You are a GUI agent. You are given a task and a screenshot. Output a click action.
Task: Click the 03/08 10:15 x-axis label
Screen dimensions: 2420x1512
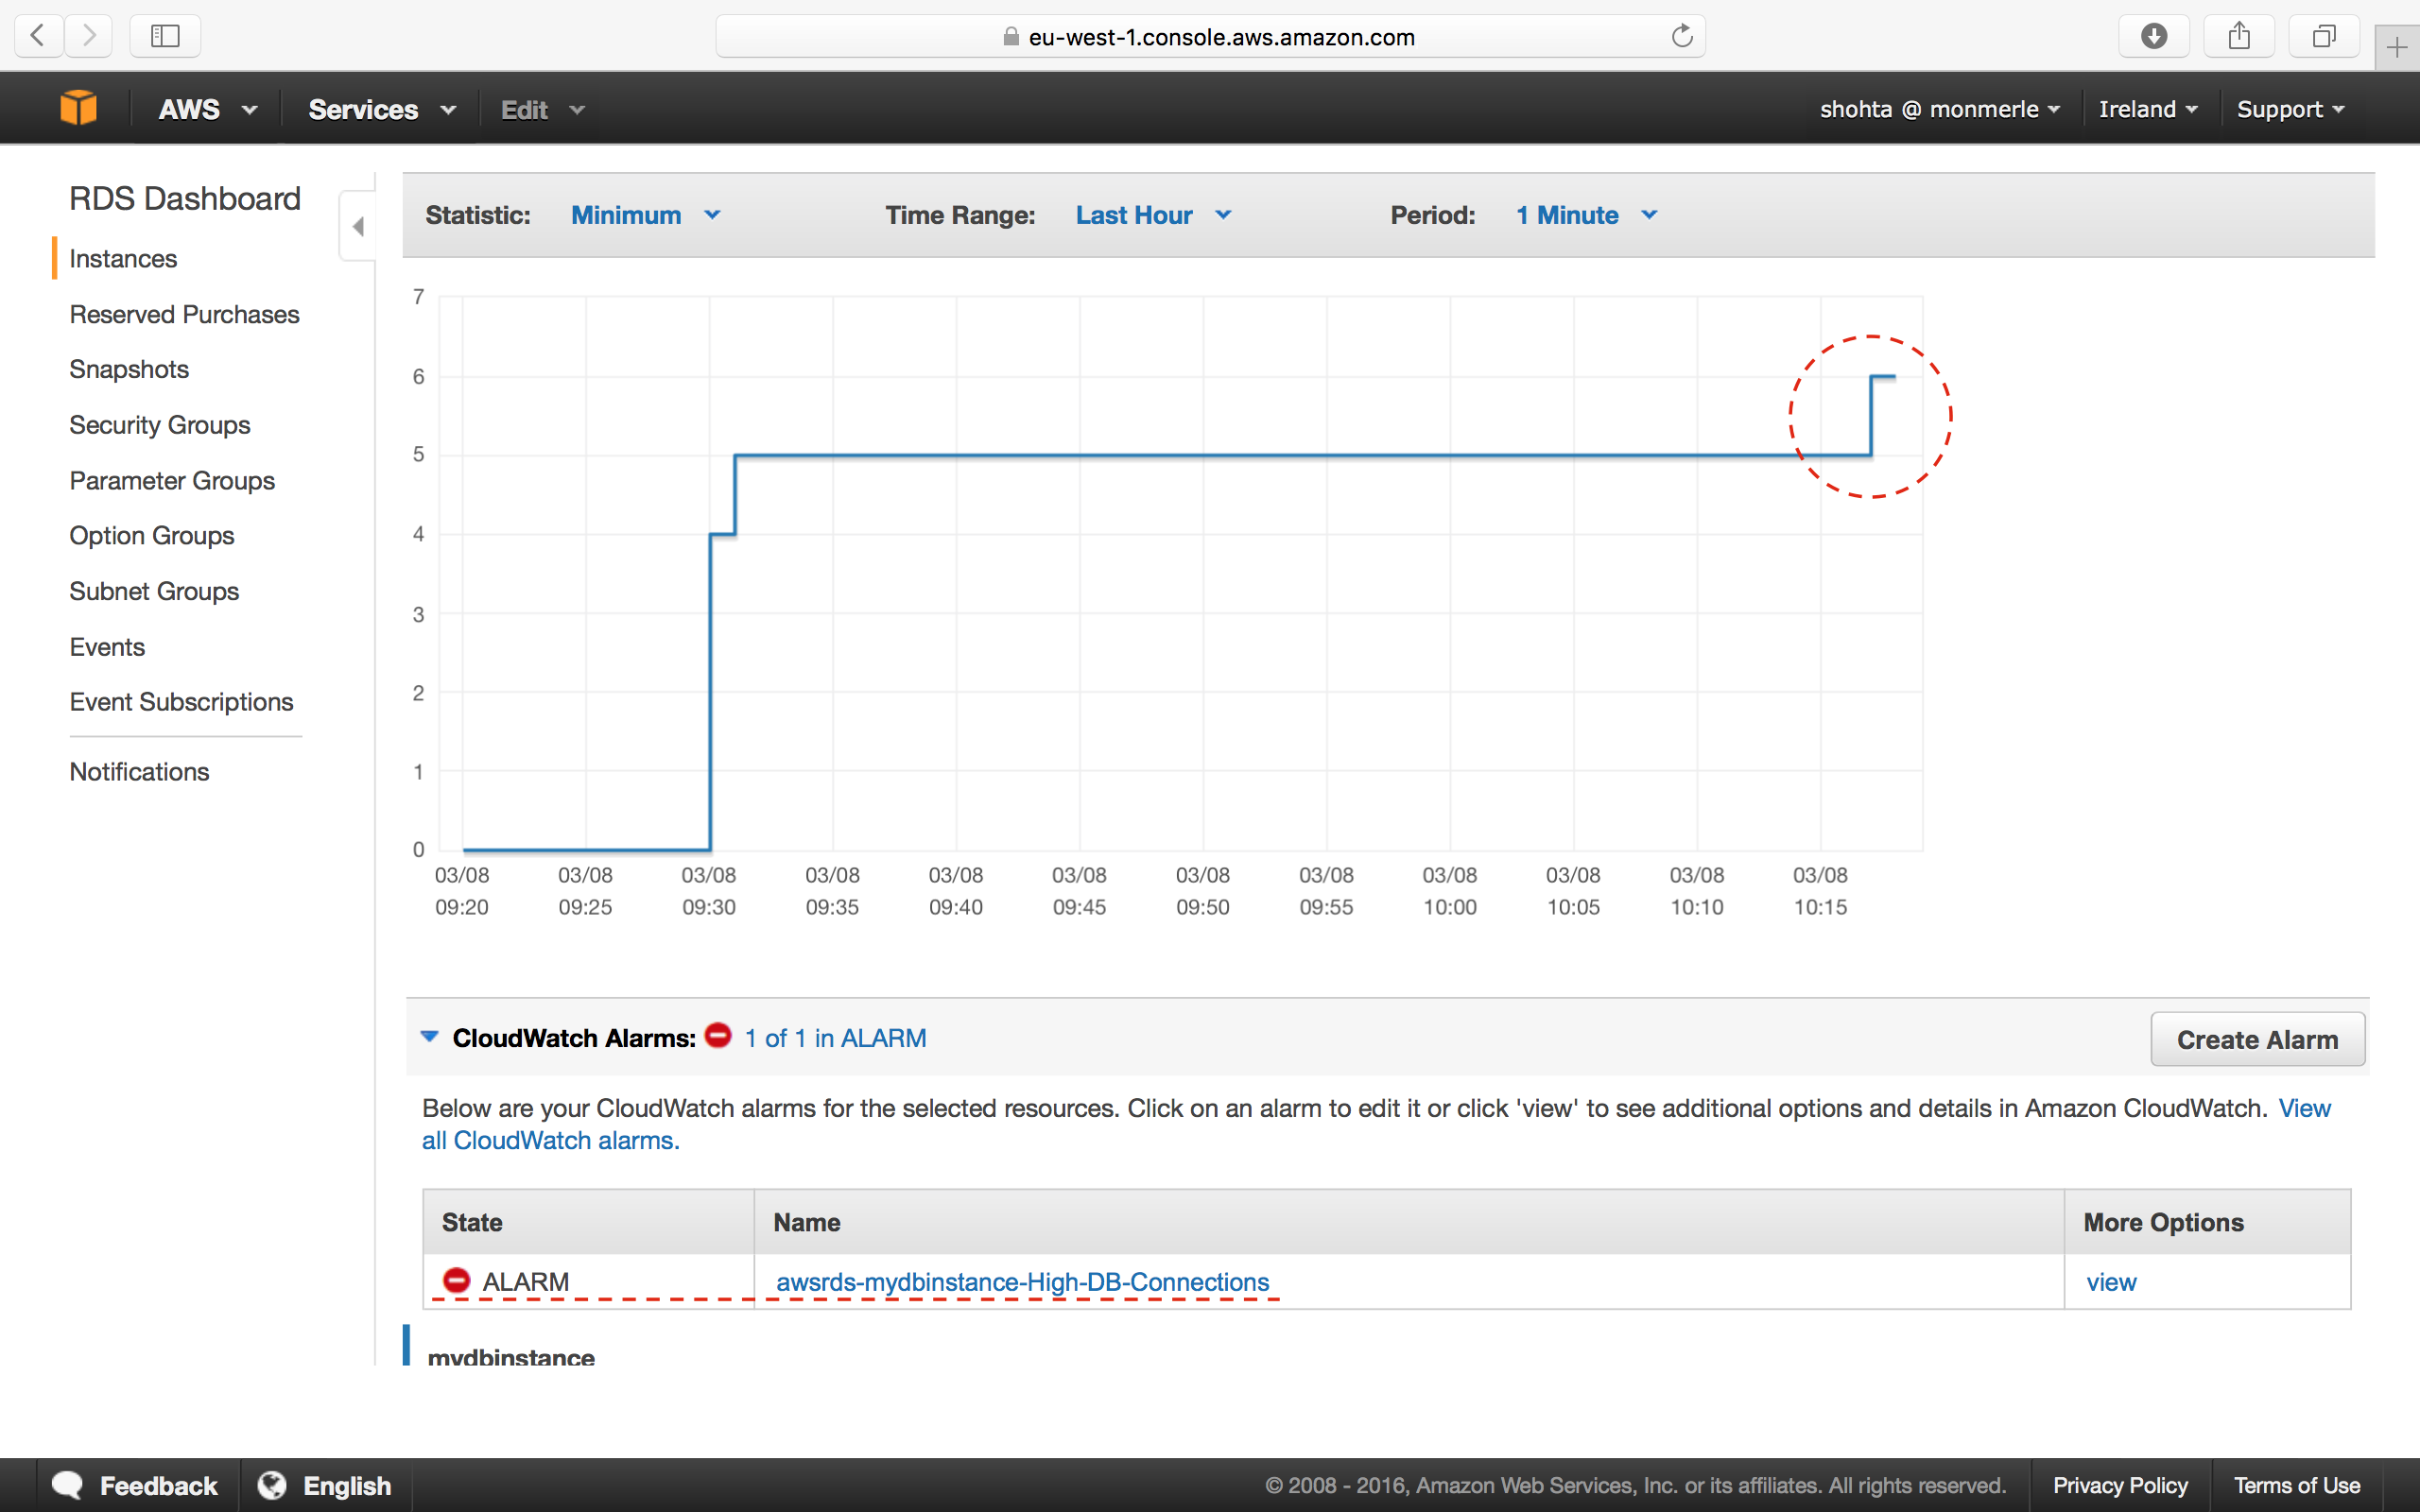[x=1820, y=891]
